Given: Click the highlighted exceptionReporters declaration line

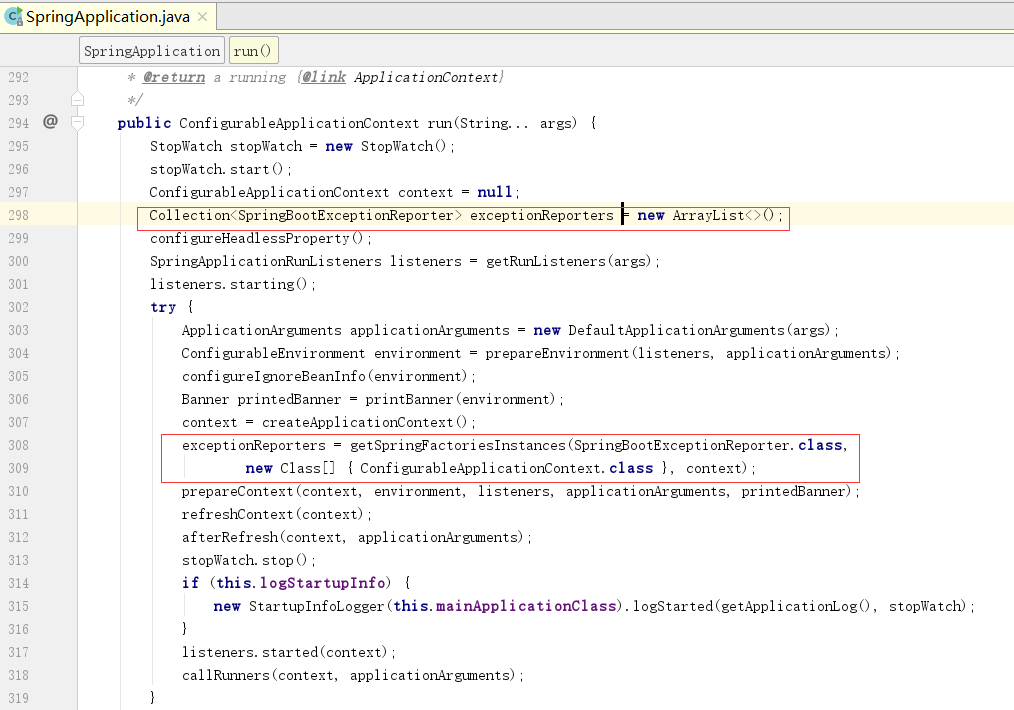Looking at the screenshot, I should (x=460, y=215).
